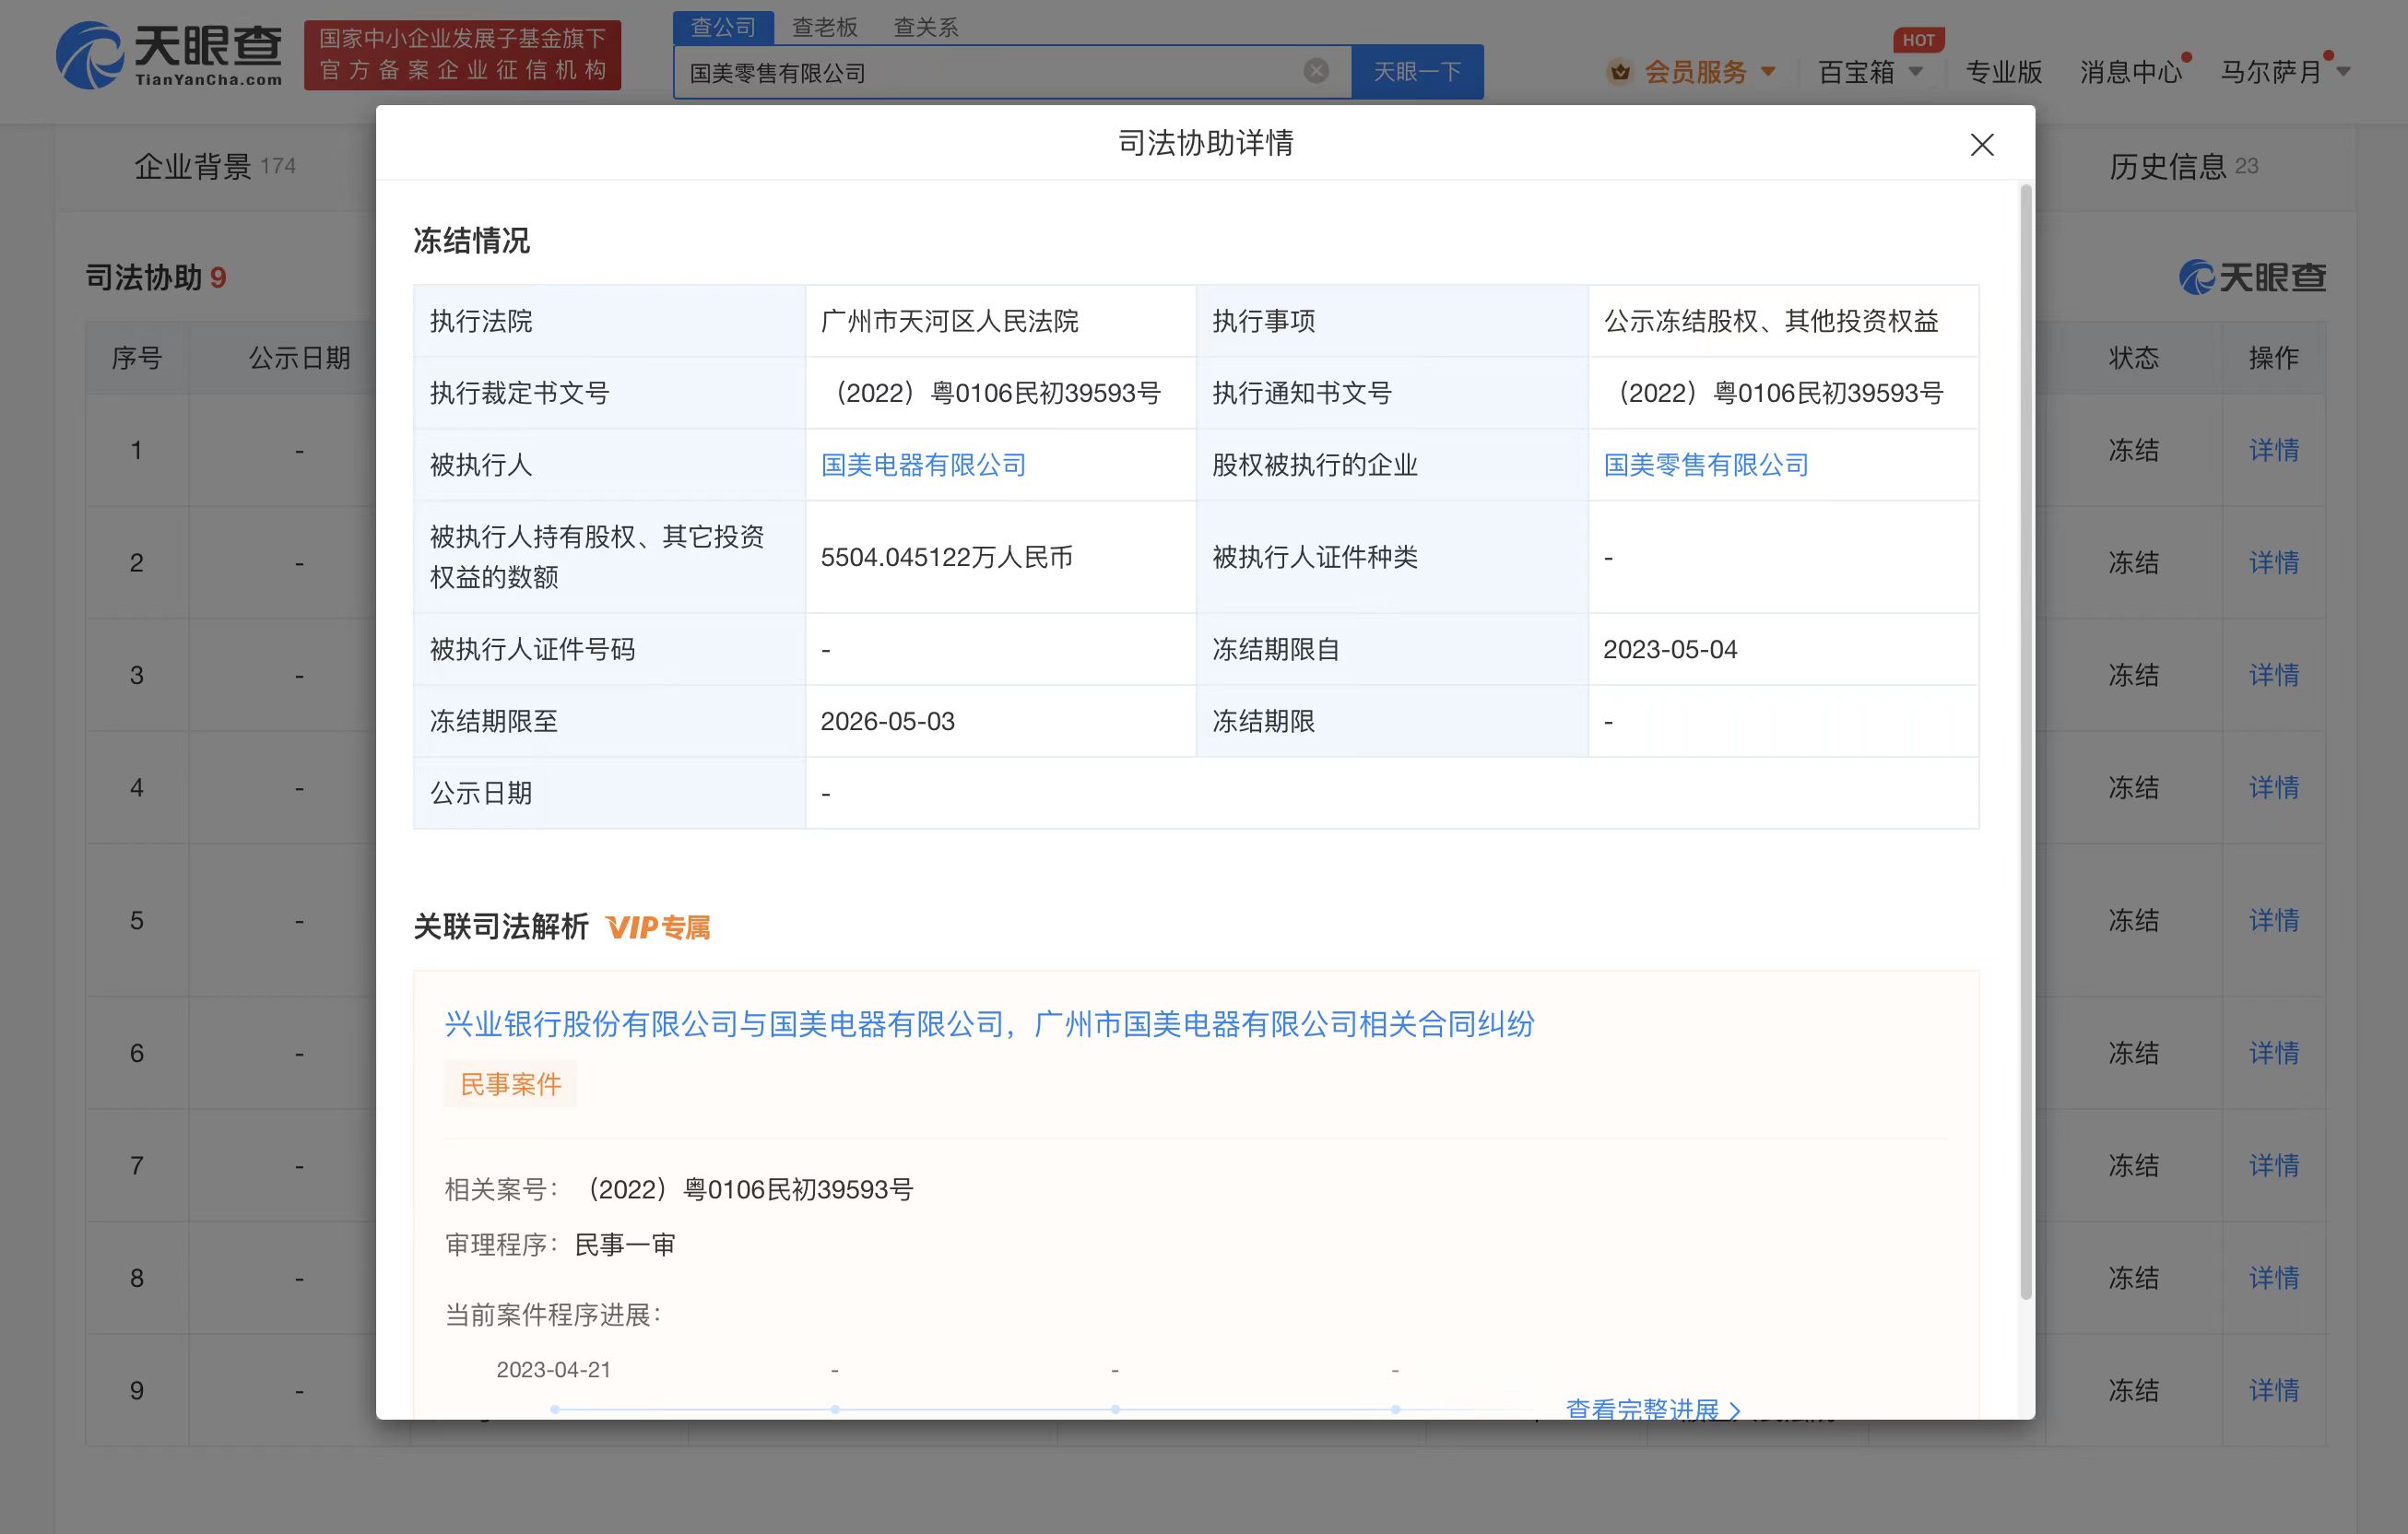Click 执行通知书文号 value cell
This screenshot has height=1534, width=2408.
1783,393
